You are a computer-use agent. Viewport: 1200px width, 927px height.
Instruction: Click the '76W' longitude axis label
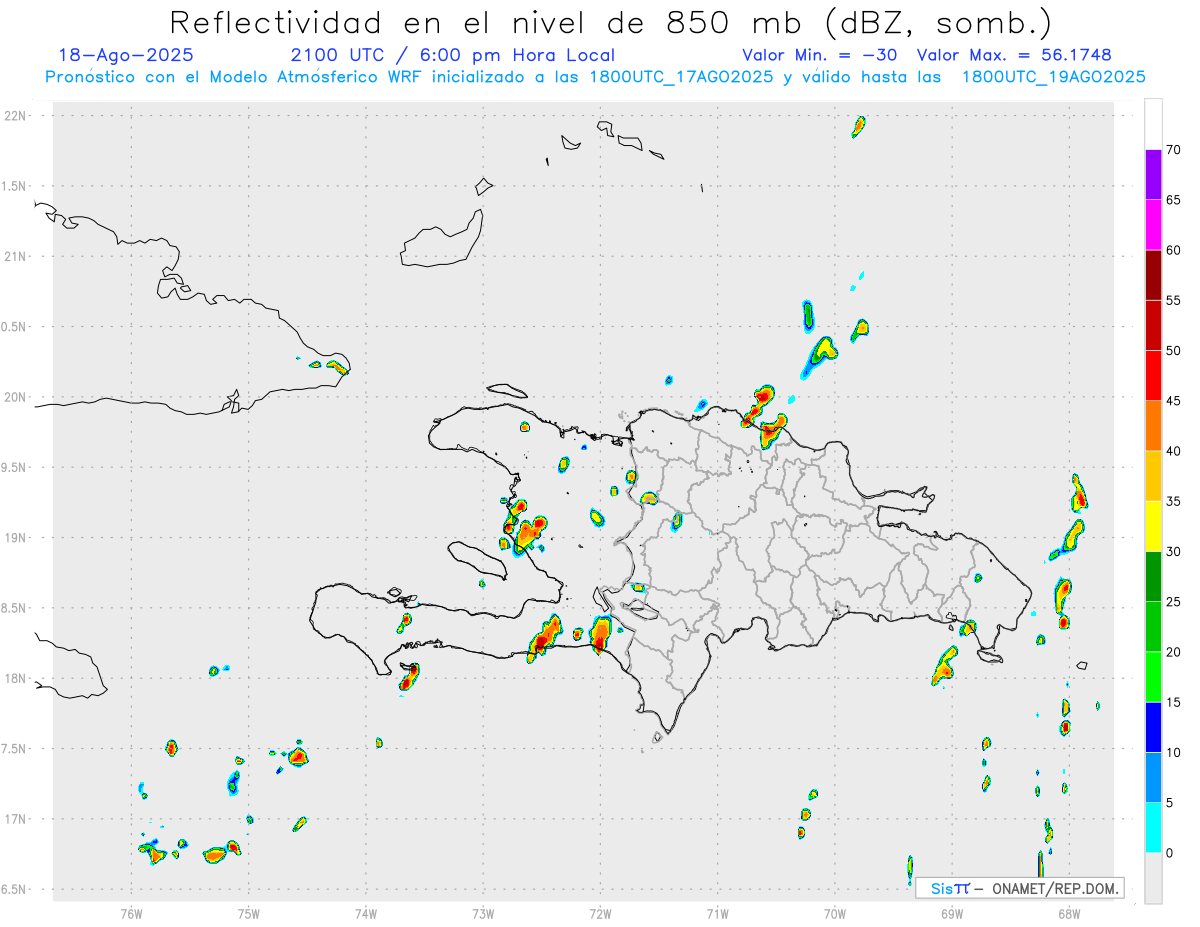(x=131, y=913)
